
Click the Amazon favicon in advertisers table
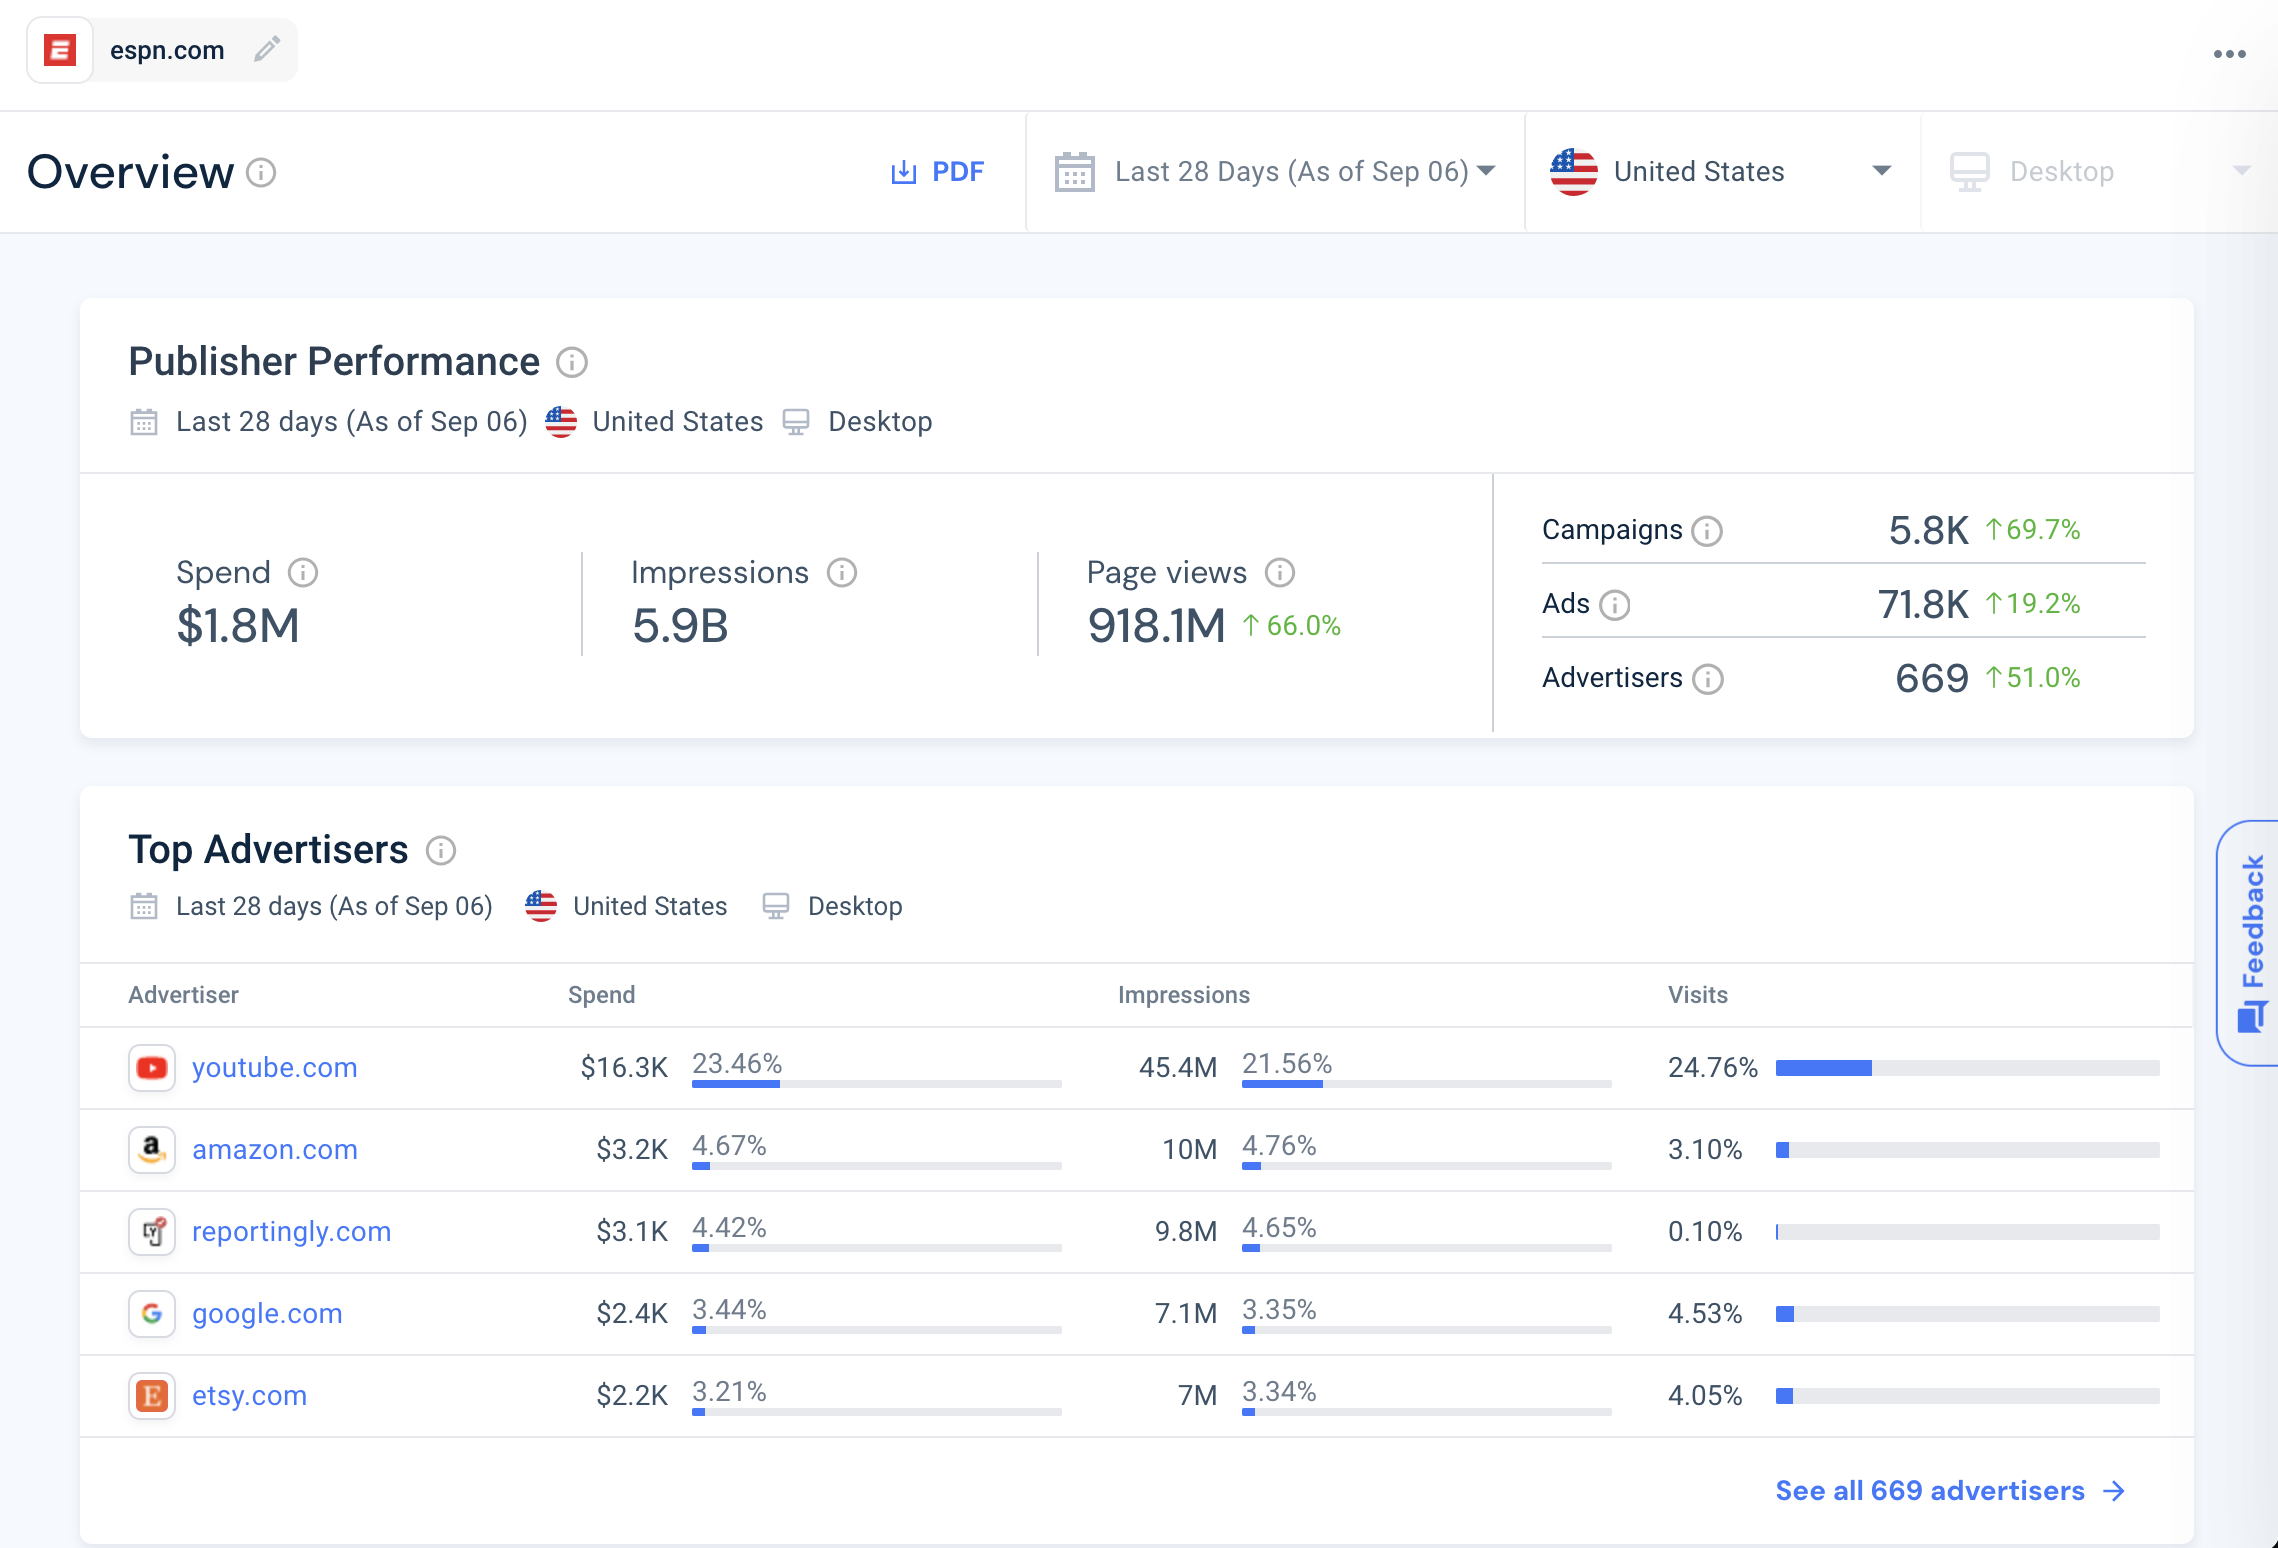[152, 1150]
